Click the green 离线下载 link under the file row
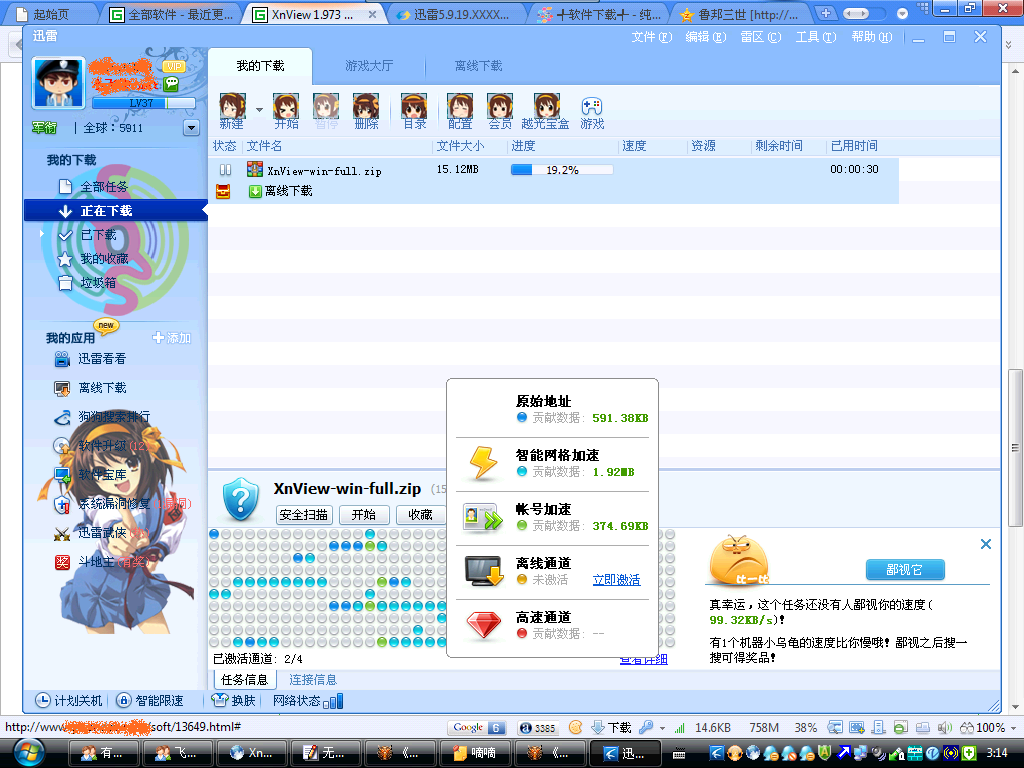The image size is (1024, 768). click(x=281, y=191)
